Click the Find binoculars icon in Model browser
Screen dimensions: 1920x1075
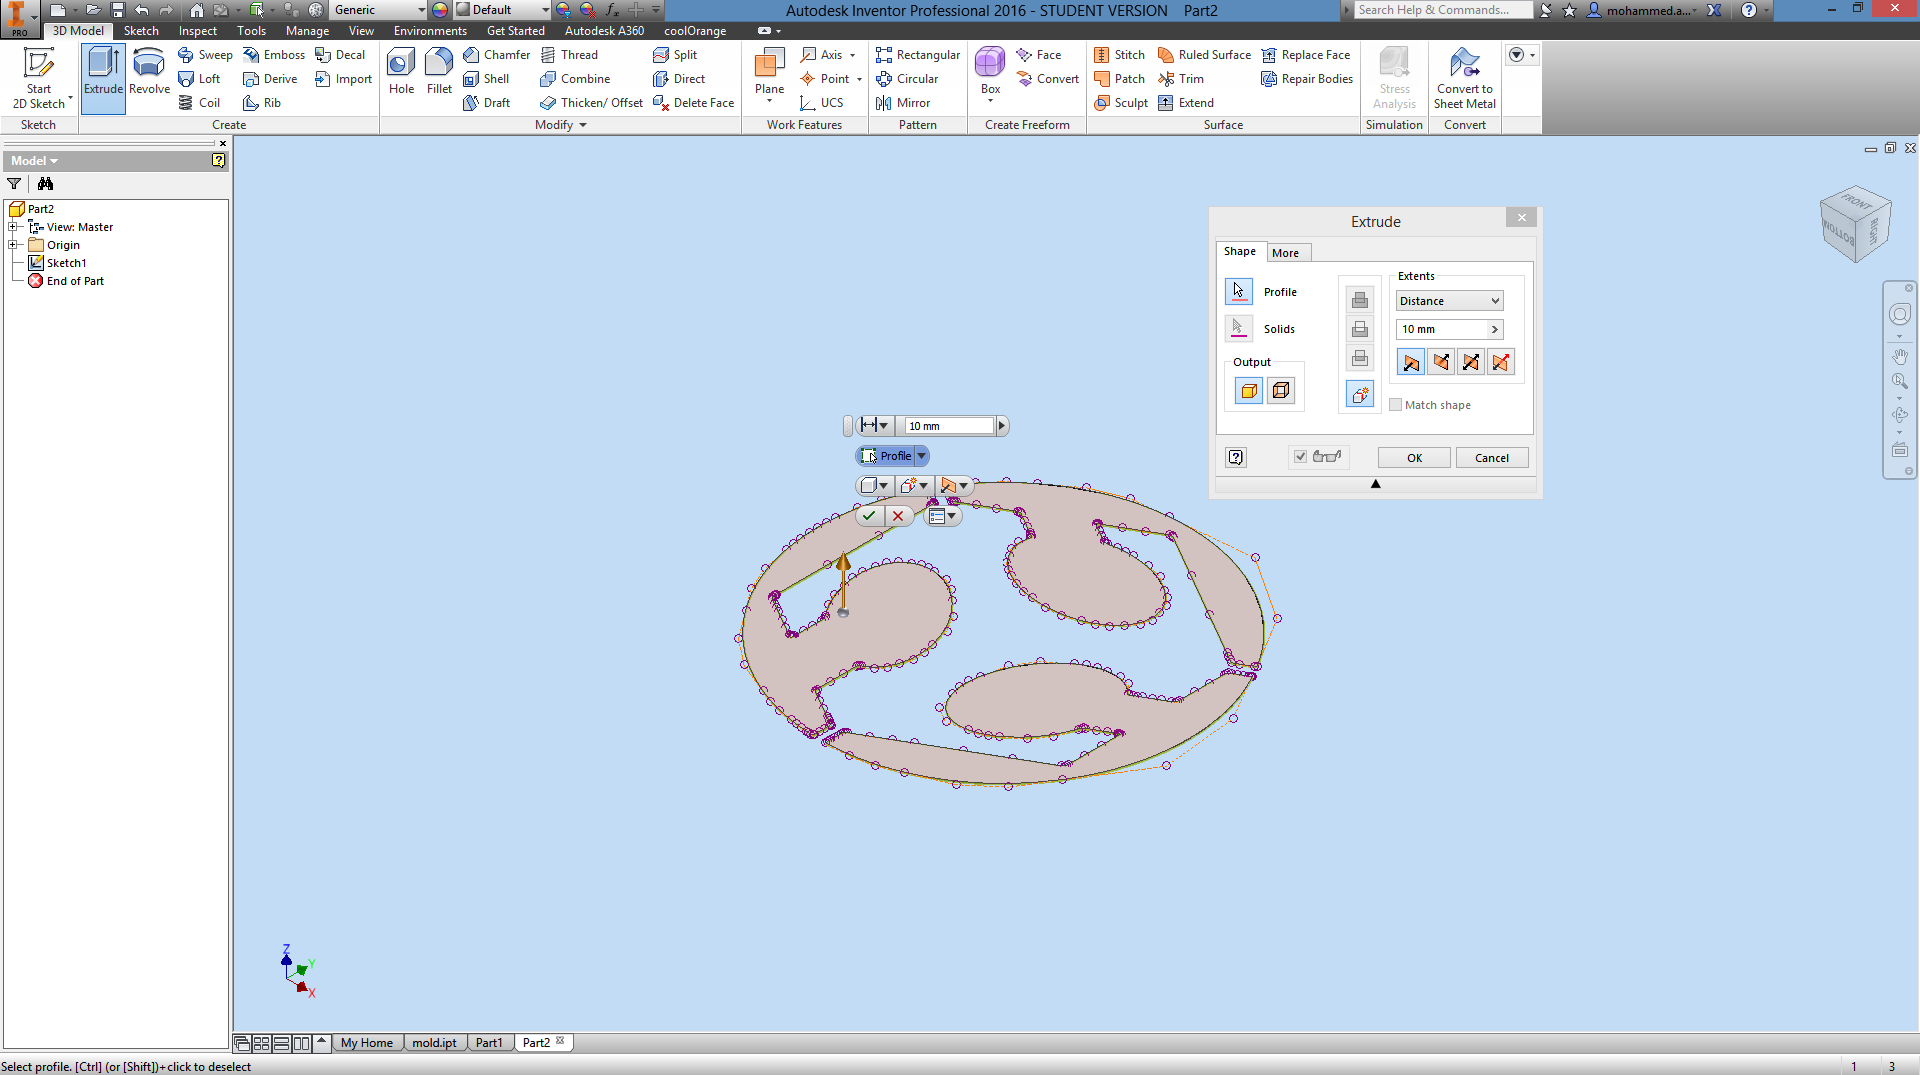click(45, 184)
